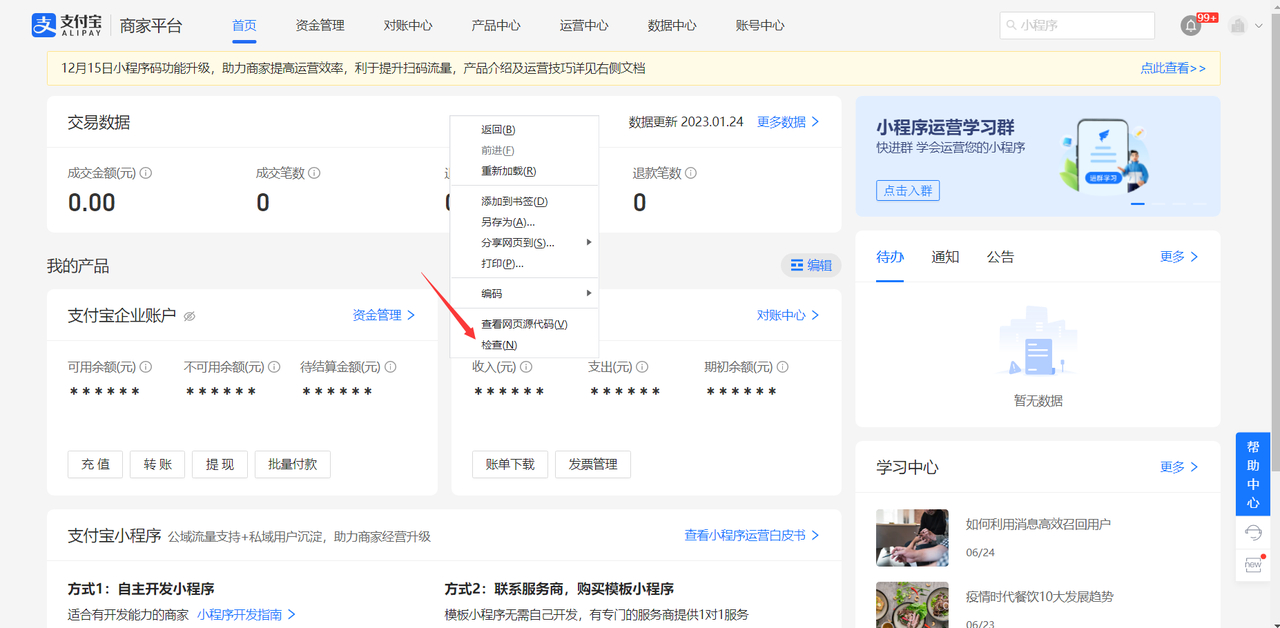Expand 编码 submenu in context menu
This screenshot has width=1280, height=628.
[524, 293]
